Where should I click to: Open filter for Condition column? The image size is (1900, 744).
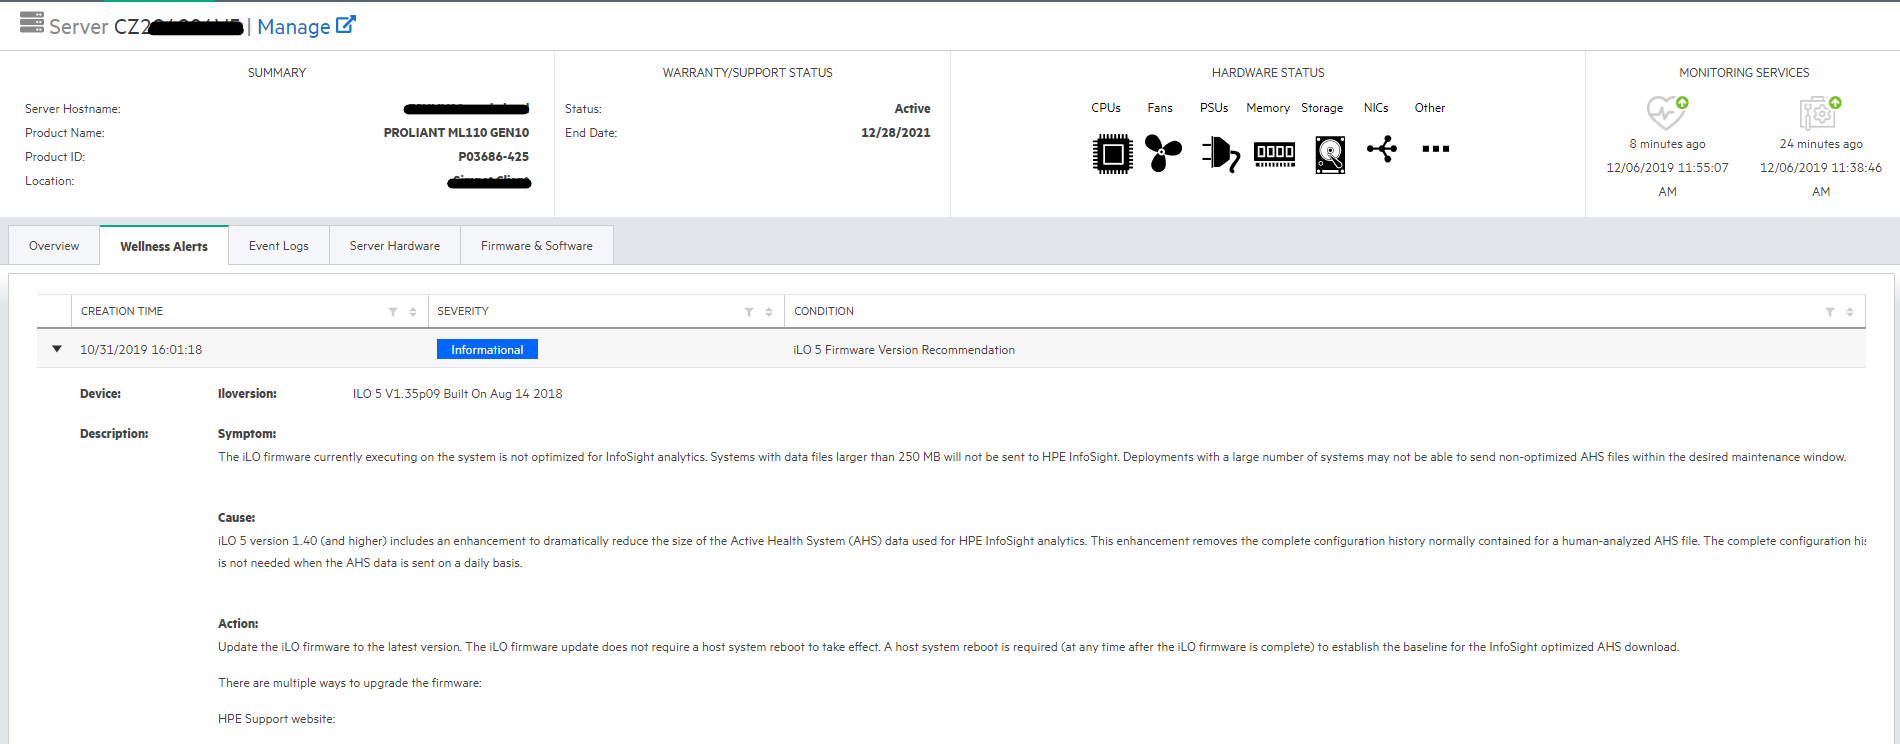(1830, 312)
